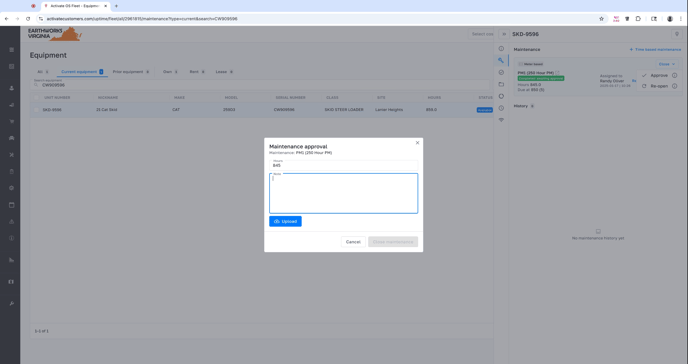The width and height of the screenshot is (688, 364).
Task: Click the crossed tools icon in left sidebar
Action: coord(11,155)
